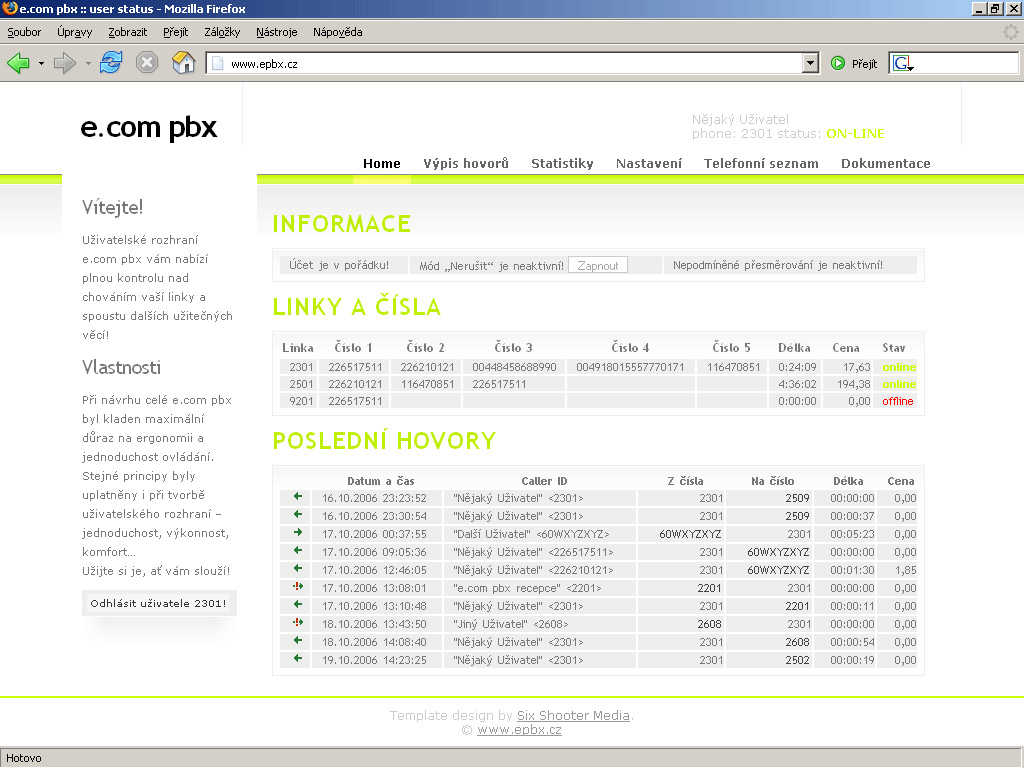1024x768 pixels.
Task: Follow the Six Shooter Media link
Action: [x=573, y=715]
